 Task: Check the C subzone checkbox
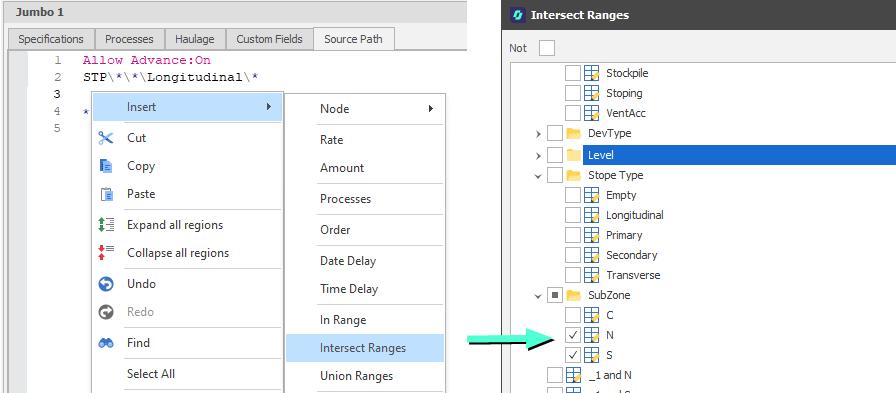(573, 315)
